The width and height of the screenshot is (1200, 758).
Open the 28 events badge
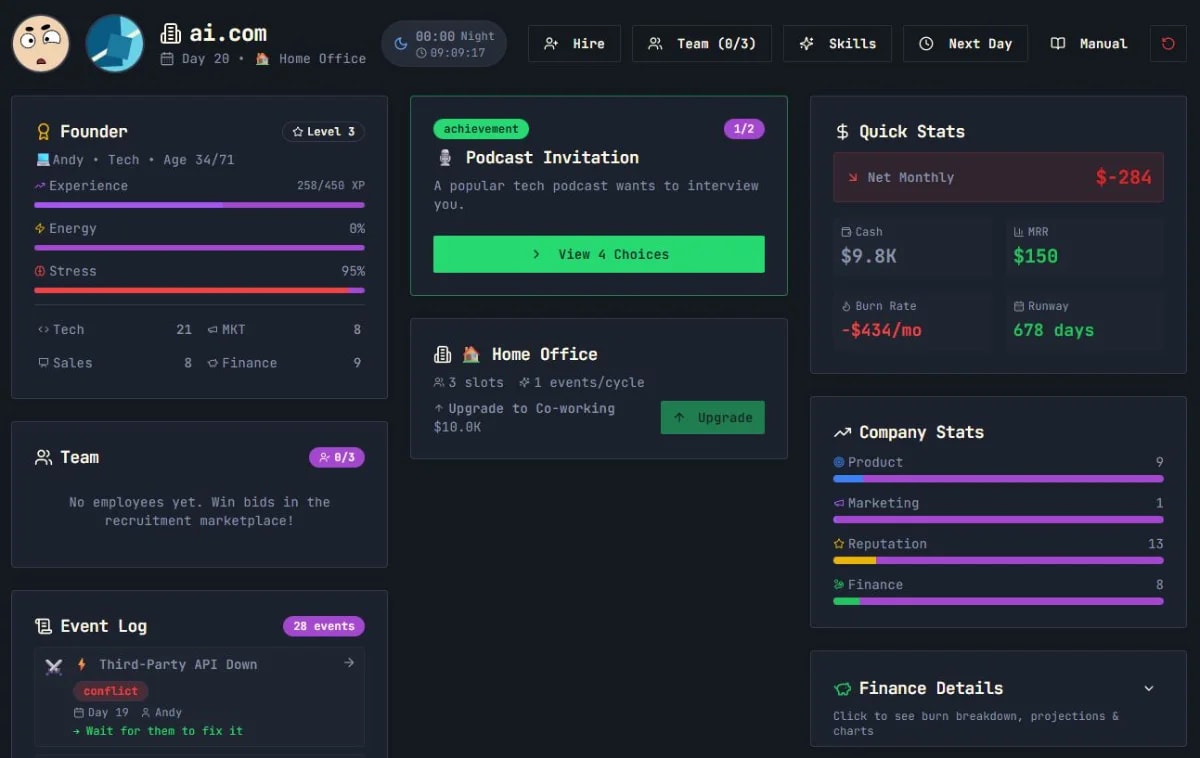323,625
